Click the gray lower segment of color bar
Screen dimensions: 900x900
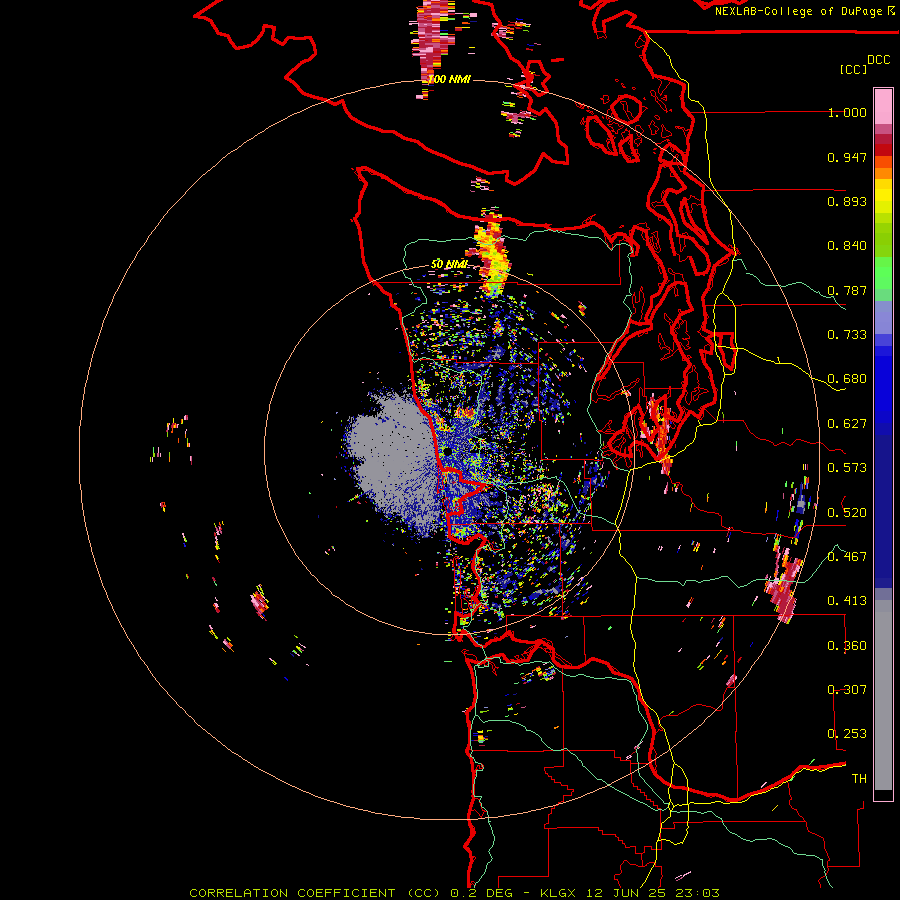click(x=883, y=695)
